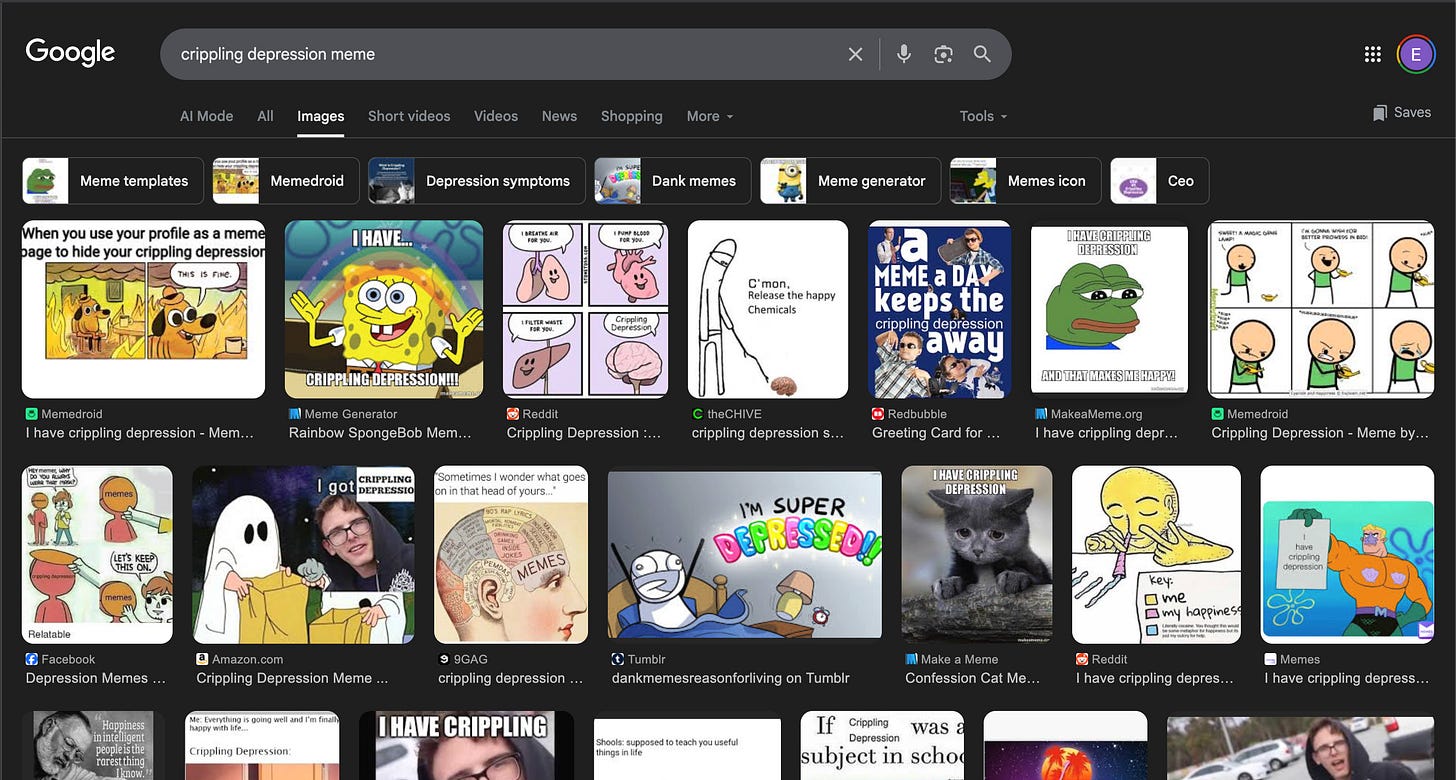Filter by Memedroid chip
Viewport: 1456px width, 780px height.
[286, 181]
